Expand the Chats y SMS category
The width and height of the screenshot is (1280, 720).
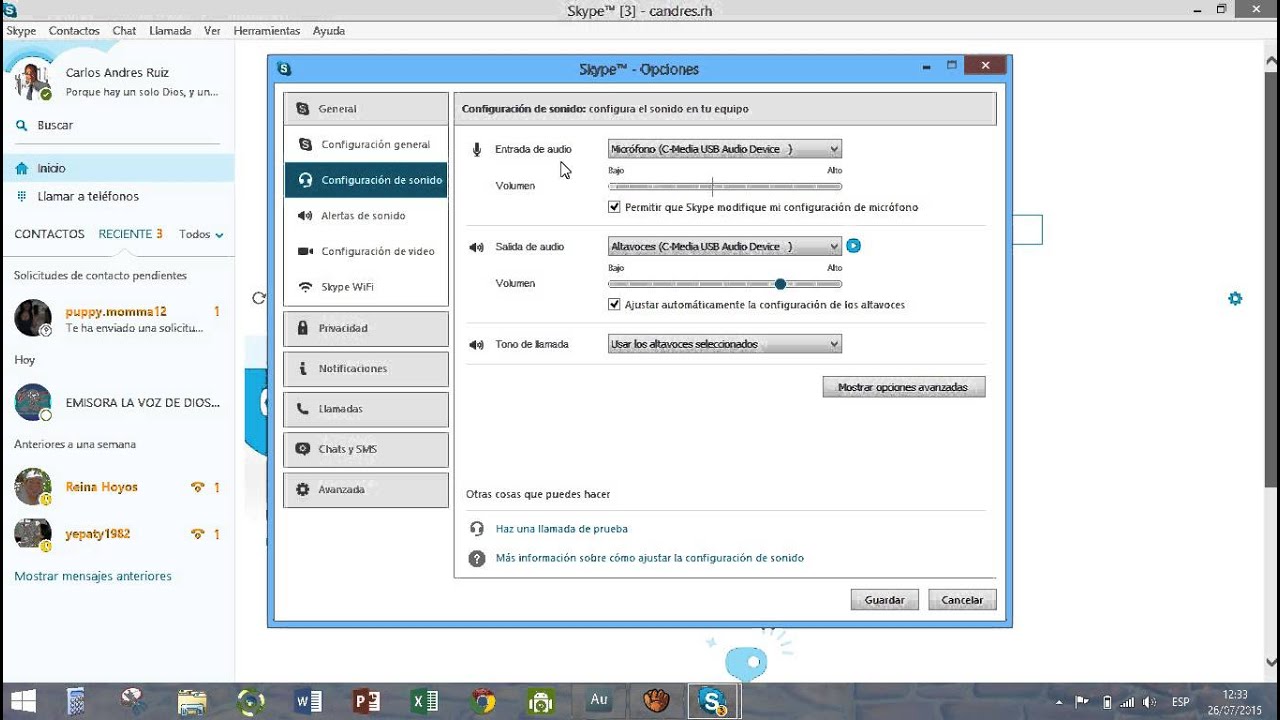(x=366, y=449)
